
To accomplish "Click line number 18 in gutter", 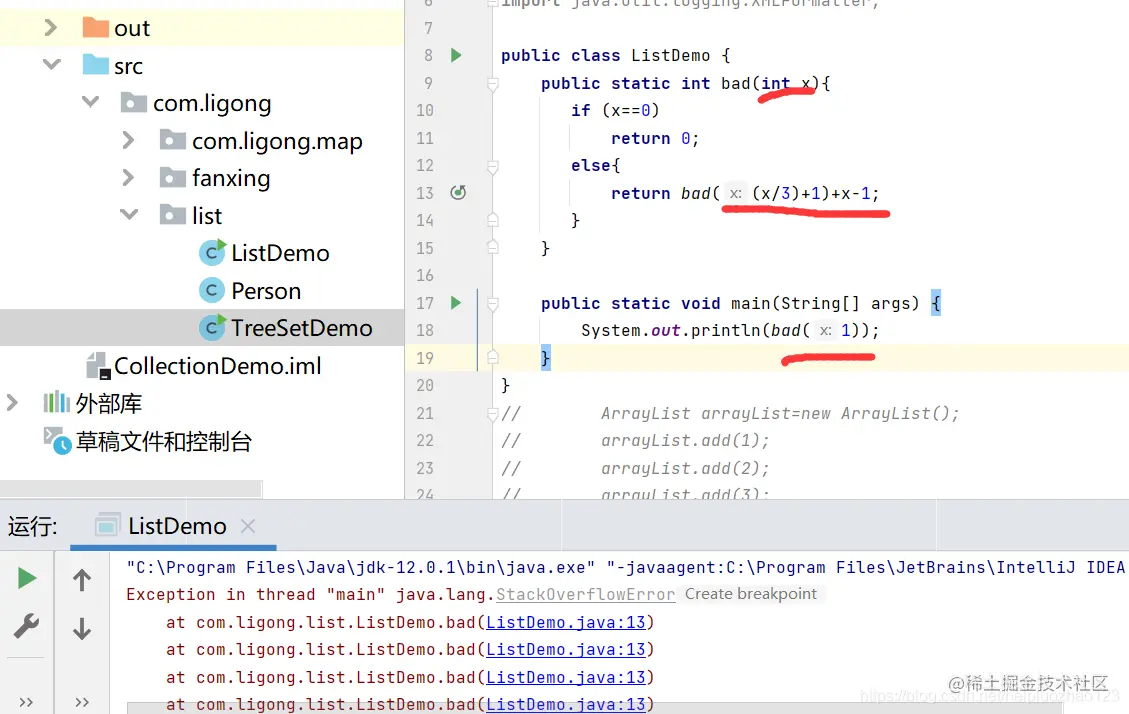I will (x=425, y=330).
